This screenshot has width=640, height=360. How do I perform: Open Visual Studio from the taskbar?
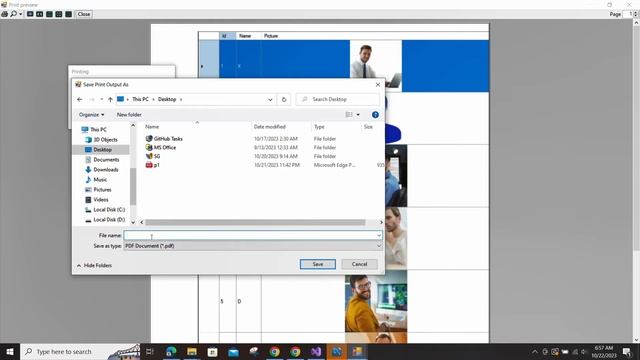click(x=316, y=351)
